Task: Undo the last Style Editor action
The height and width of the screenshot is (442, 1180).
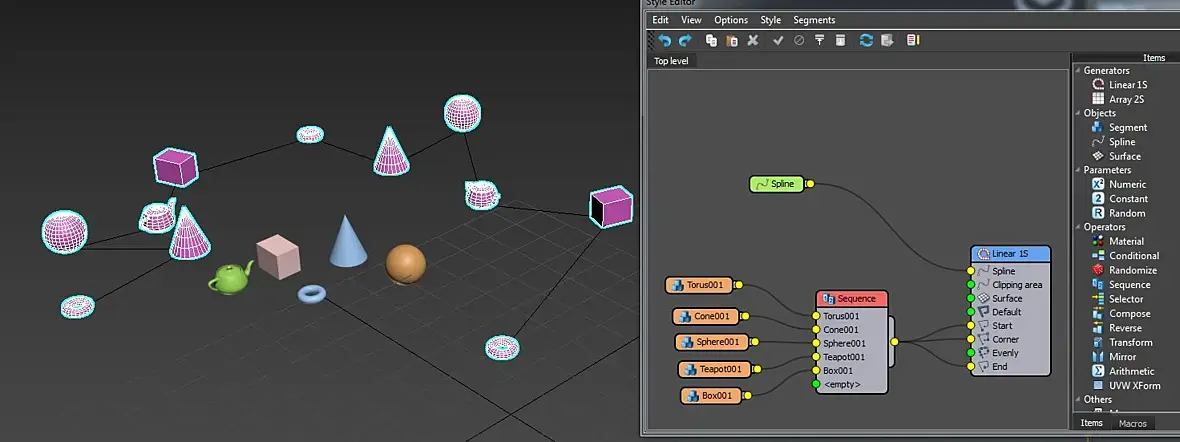Action: (x=665, y=41)
